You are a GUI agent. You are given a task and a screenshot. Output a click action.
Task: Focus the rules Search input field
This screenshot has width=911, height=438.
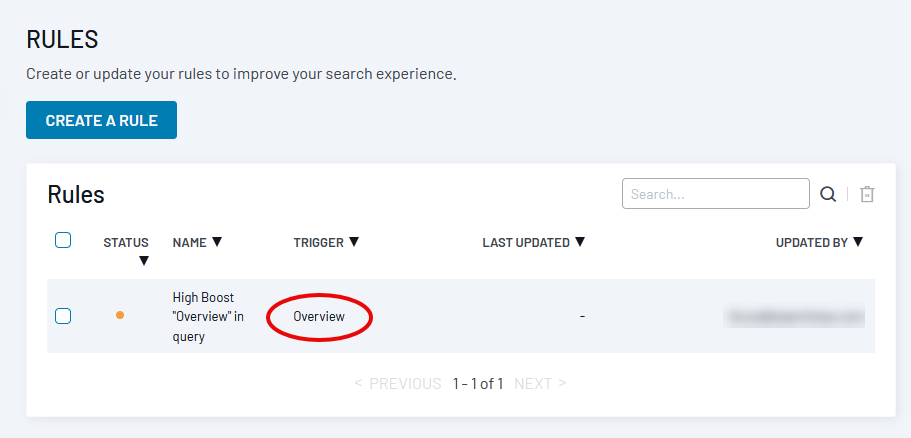point(715,194)
